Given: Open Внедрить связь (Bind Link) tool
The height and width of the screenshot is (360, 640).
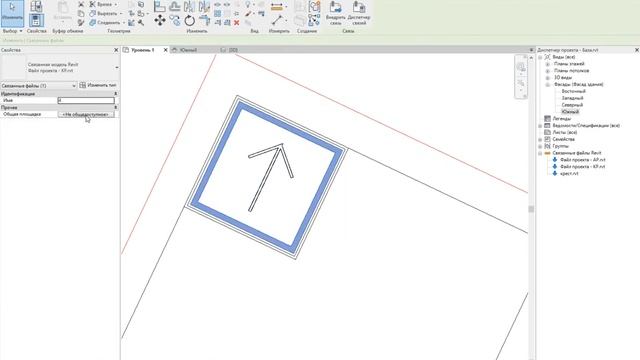Looking at the screenshot, I should tap(336, 13).
